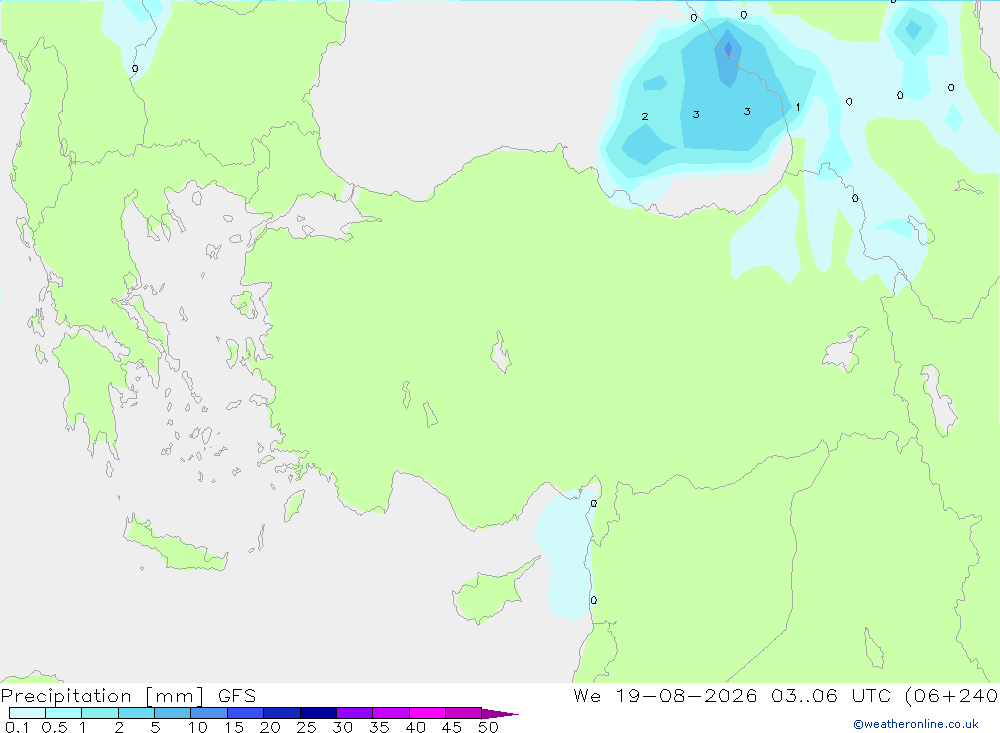Click the date text "We 19-08-2026"

[665, 696]
